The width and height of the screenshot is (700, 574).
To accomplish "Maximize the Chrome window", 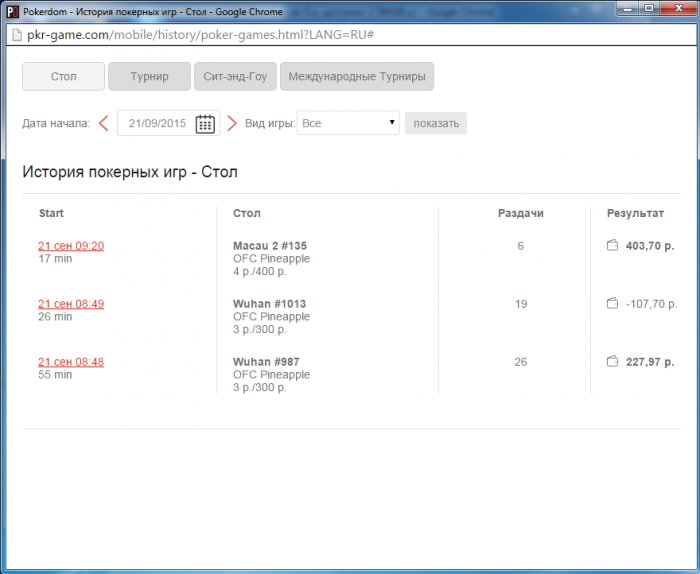I will pos(649,8).
